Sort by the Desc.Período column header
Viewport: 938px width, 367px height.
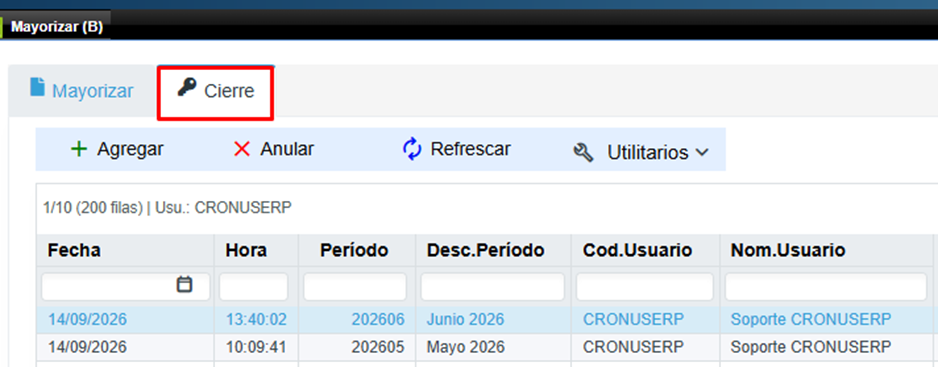click(486, 250)
